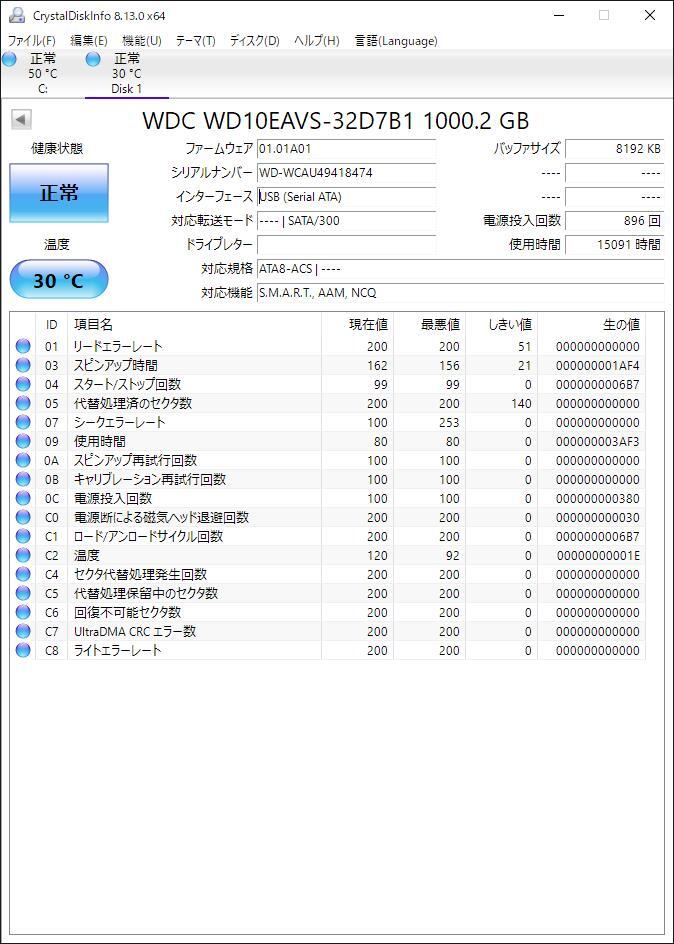Click worst value 253 in シークエラーレート row
Image resolution: width=674 pixels, height=944 pixels.
coord(449,423)
